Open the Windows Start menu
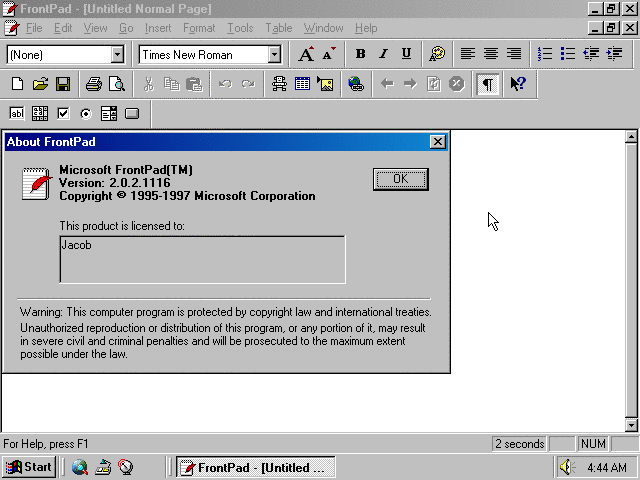This screenshot has width=640, height=480. (x=29, y=467)
